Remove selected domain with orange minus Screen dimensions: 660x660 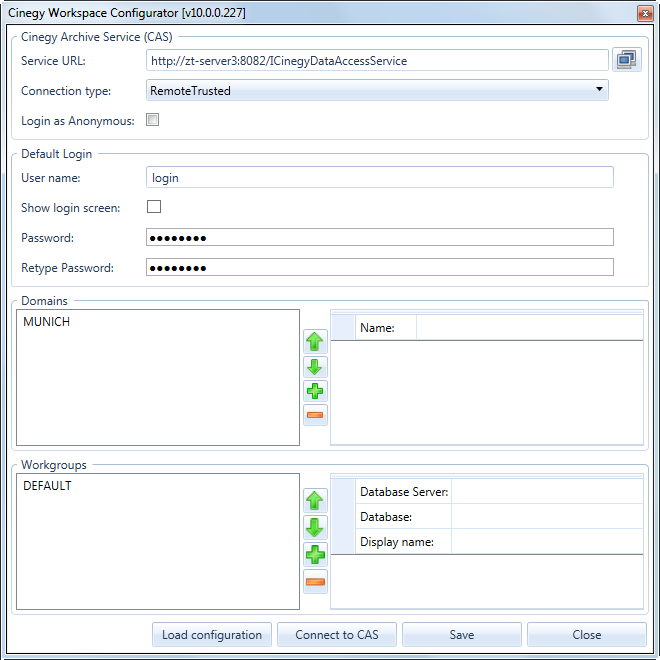tap(315, 415)
